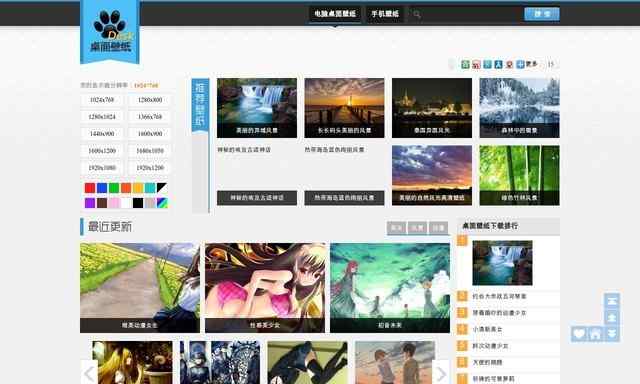Click the paw print site logo
The height and width of the screenshot is (384, 640).
110,31
